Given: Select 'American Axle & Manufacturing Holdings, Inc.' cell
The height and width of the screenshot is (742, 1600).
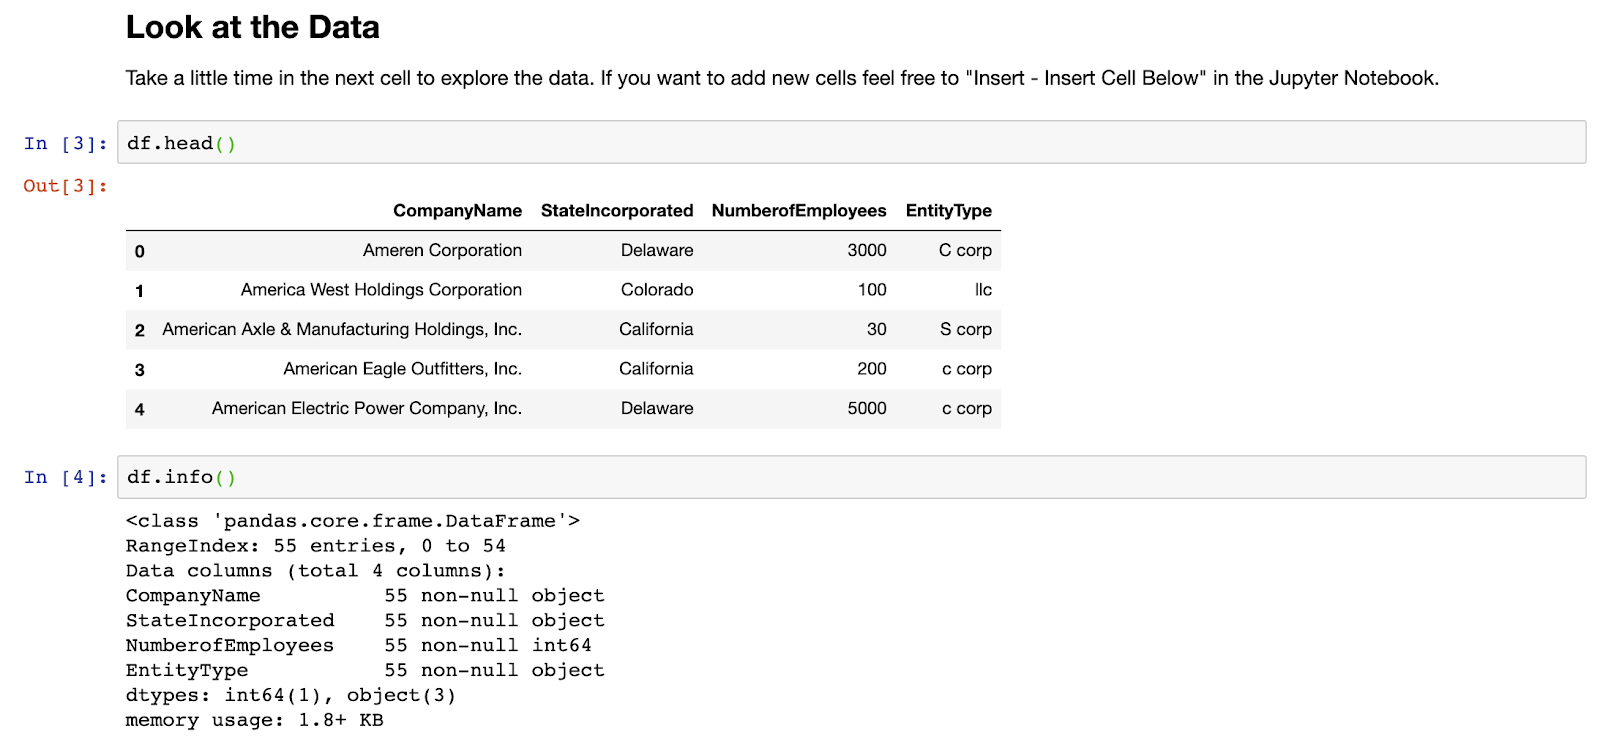Looking at the screenshot, I should (342, 329).
